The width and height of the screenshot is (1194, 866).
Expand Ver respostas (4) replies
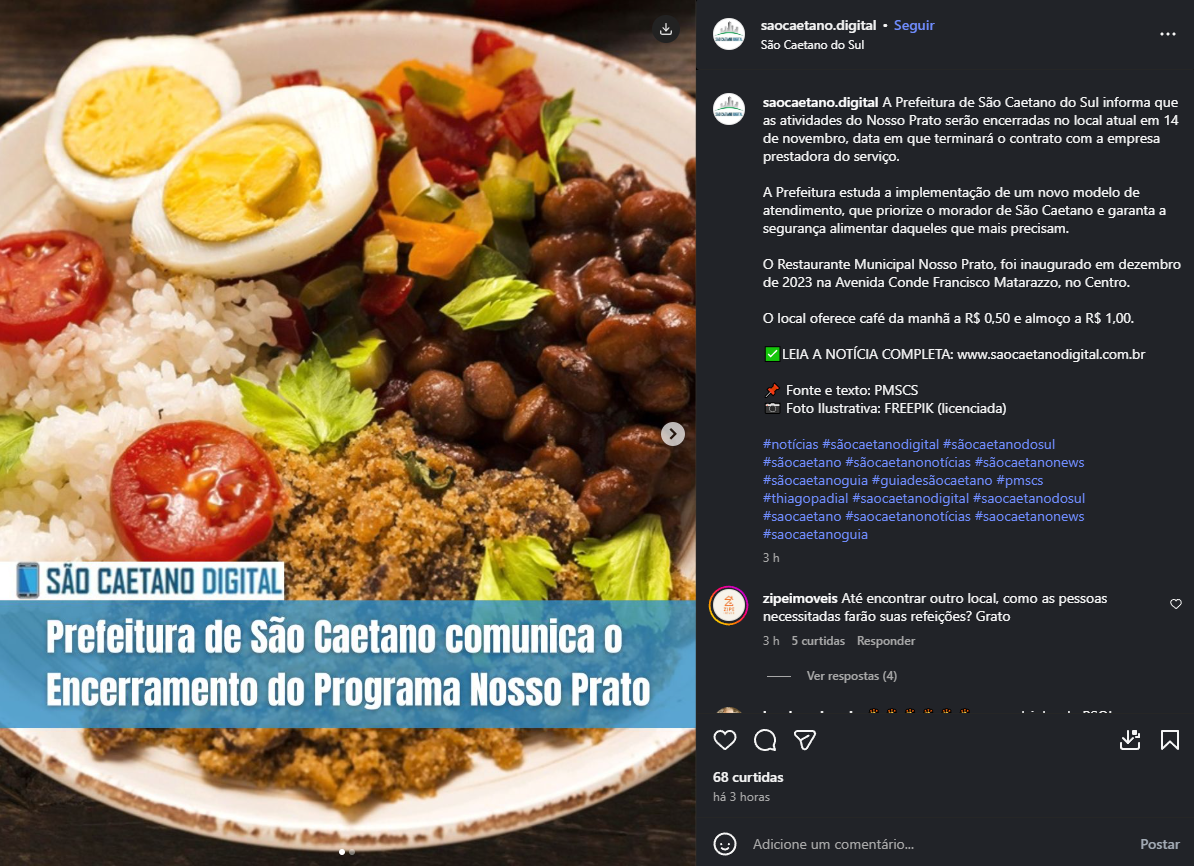click(x=851, y=676)
